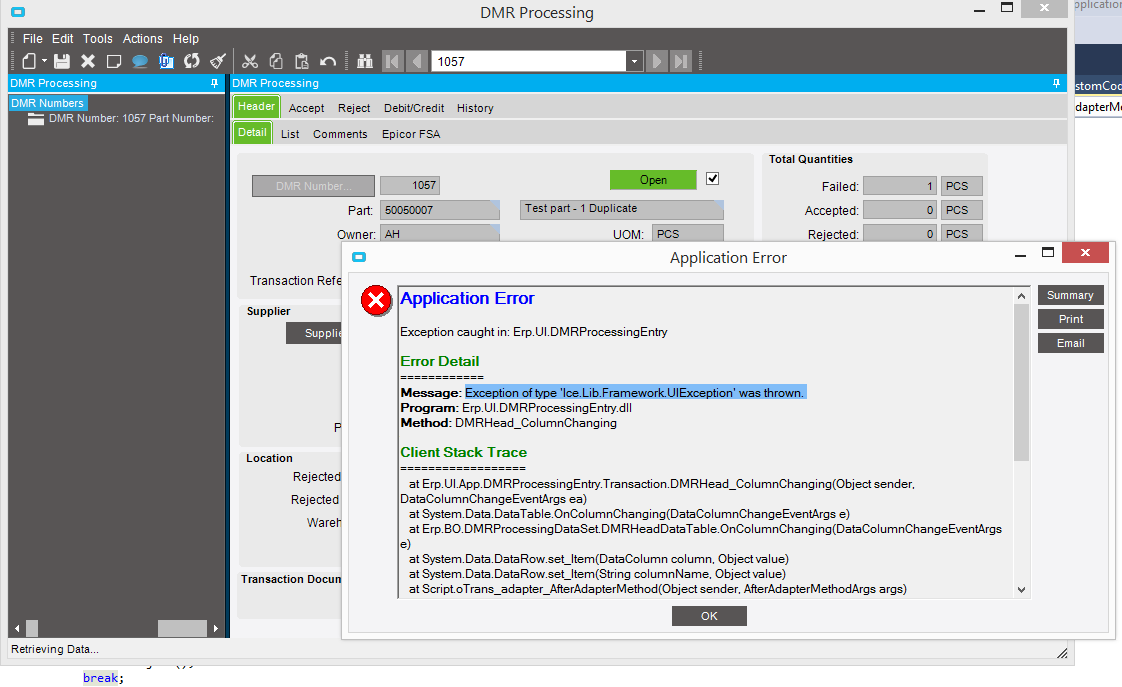Click the record navigation field showing 1057
Screen dimensions: 1122x687
(x=528, y=62)
